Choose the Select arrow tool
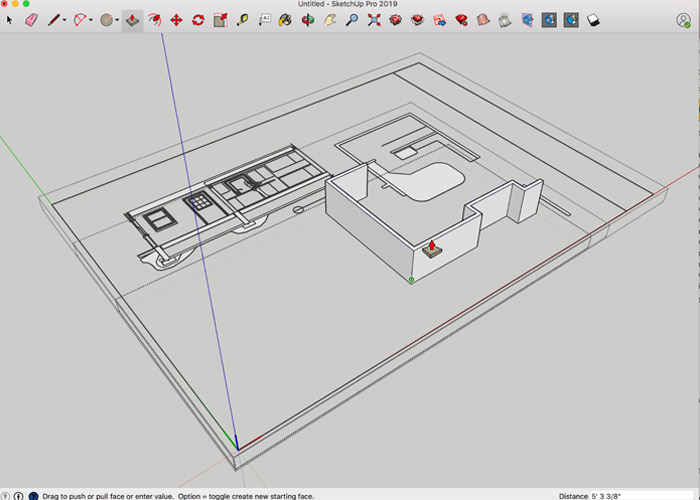 pyautogui.click(x=9, y=20)
